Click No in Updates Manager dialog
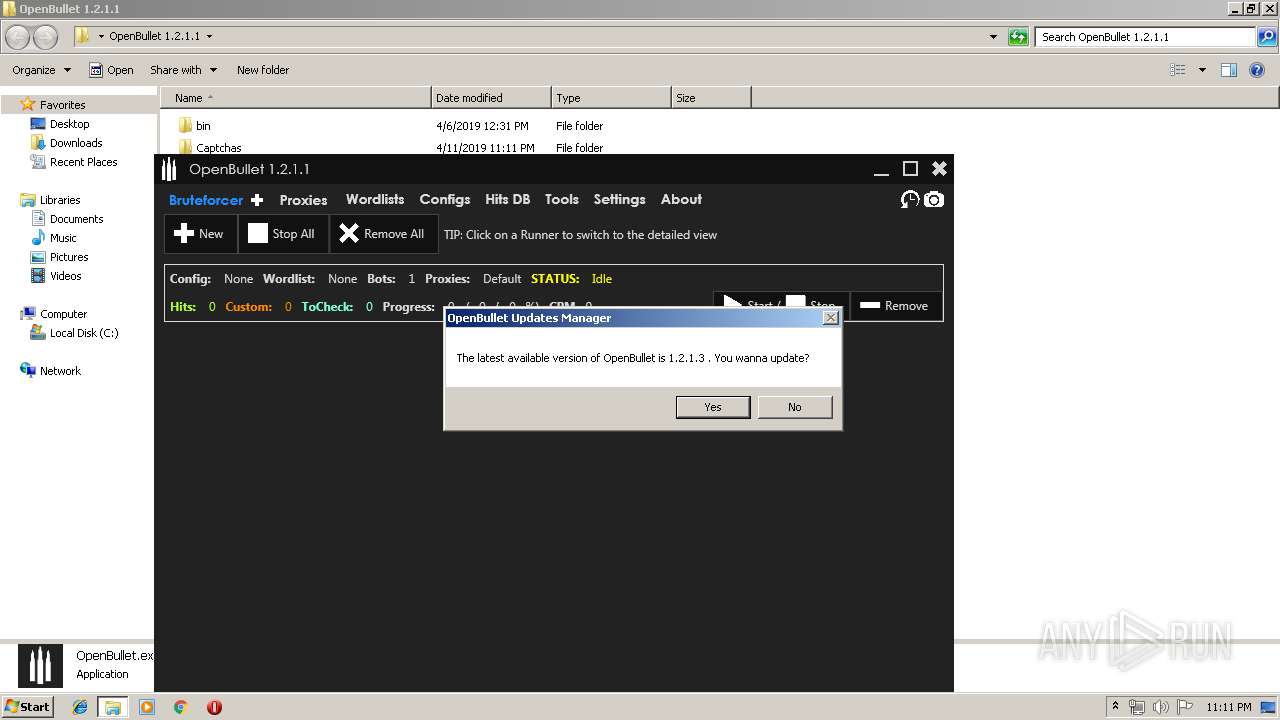The width and height of the screenshot is (1280, 720). pyautogui.click(x=795, y=407)
